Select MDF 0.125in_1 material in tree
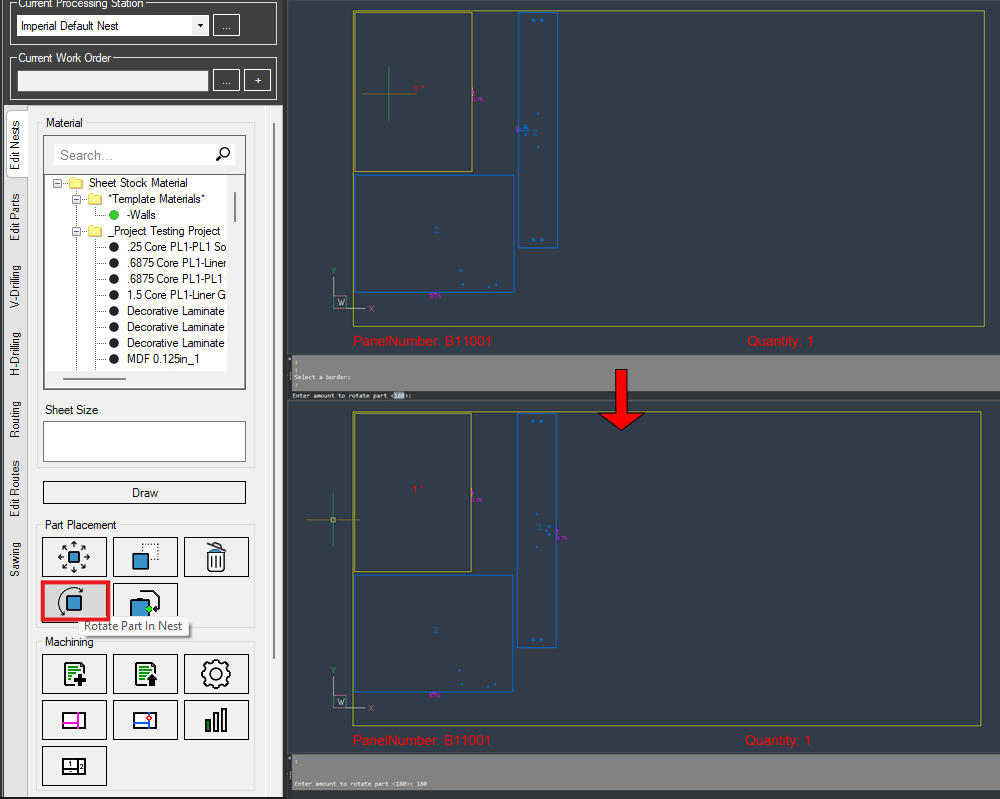This screenshot has width=1000, height=799. coord(162,359)
